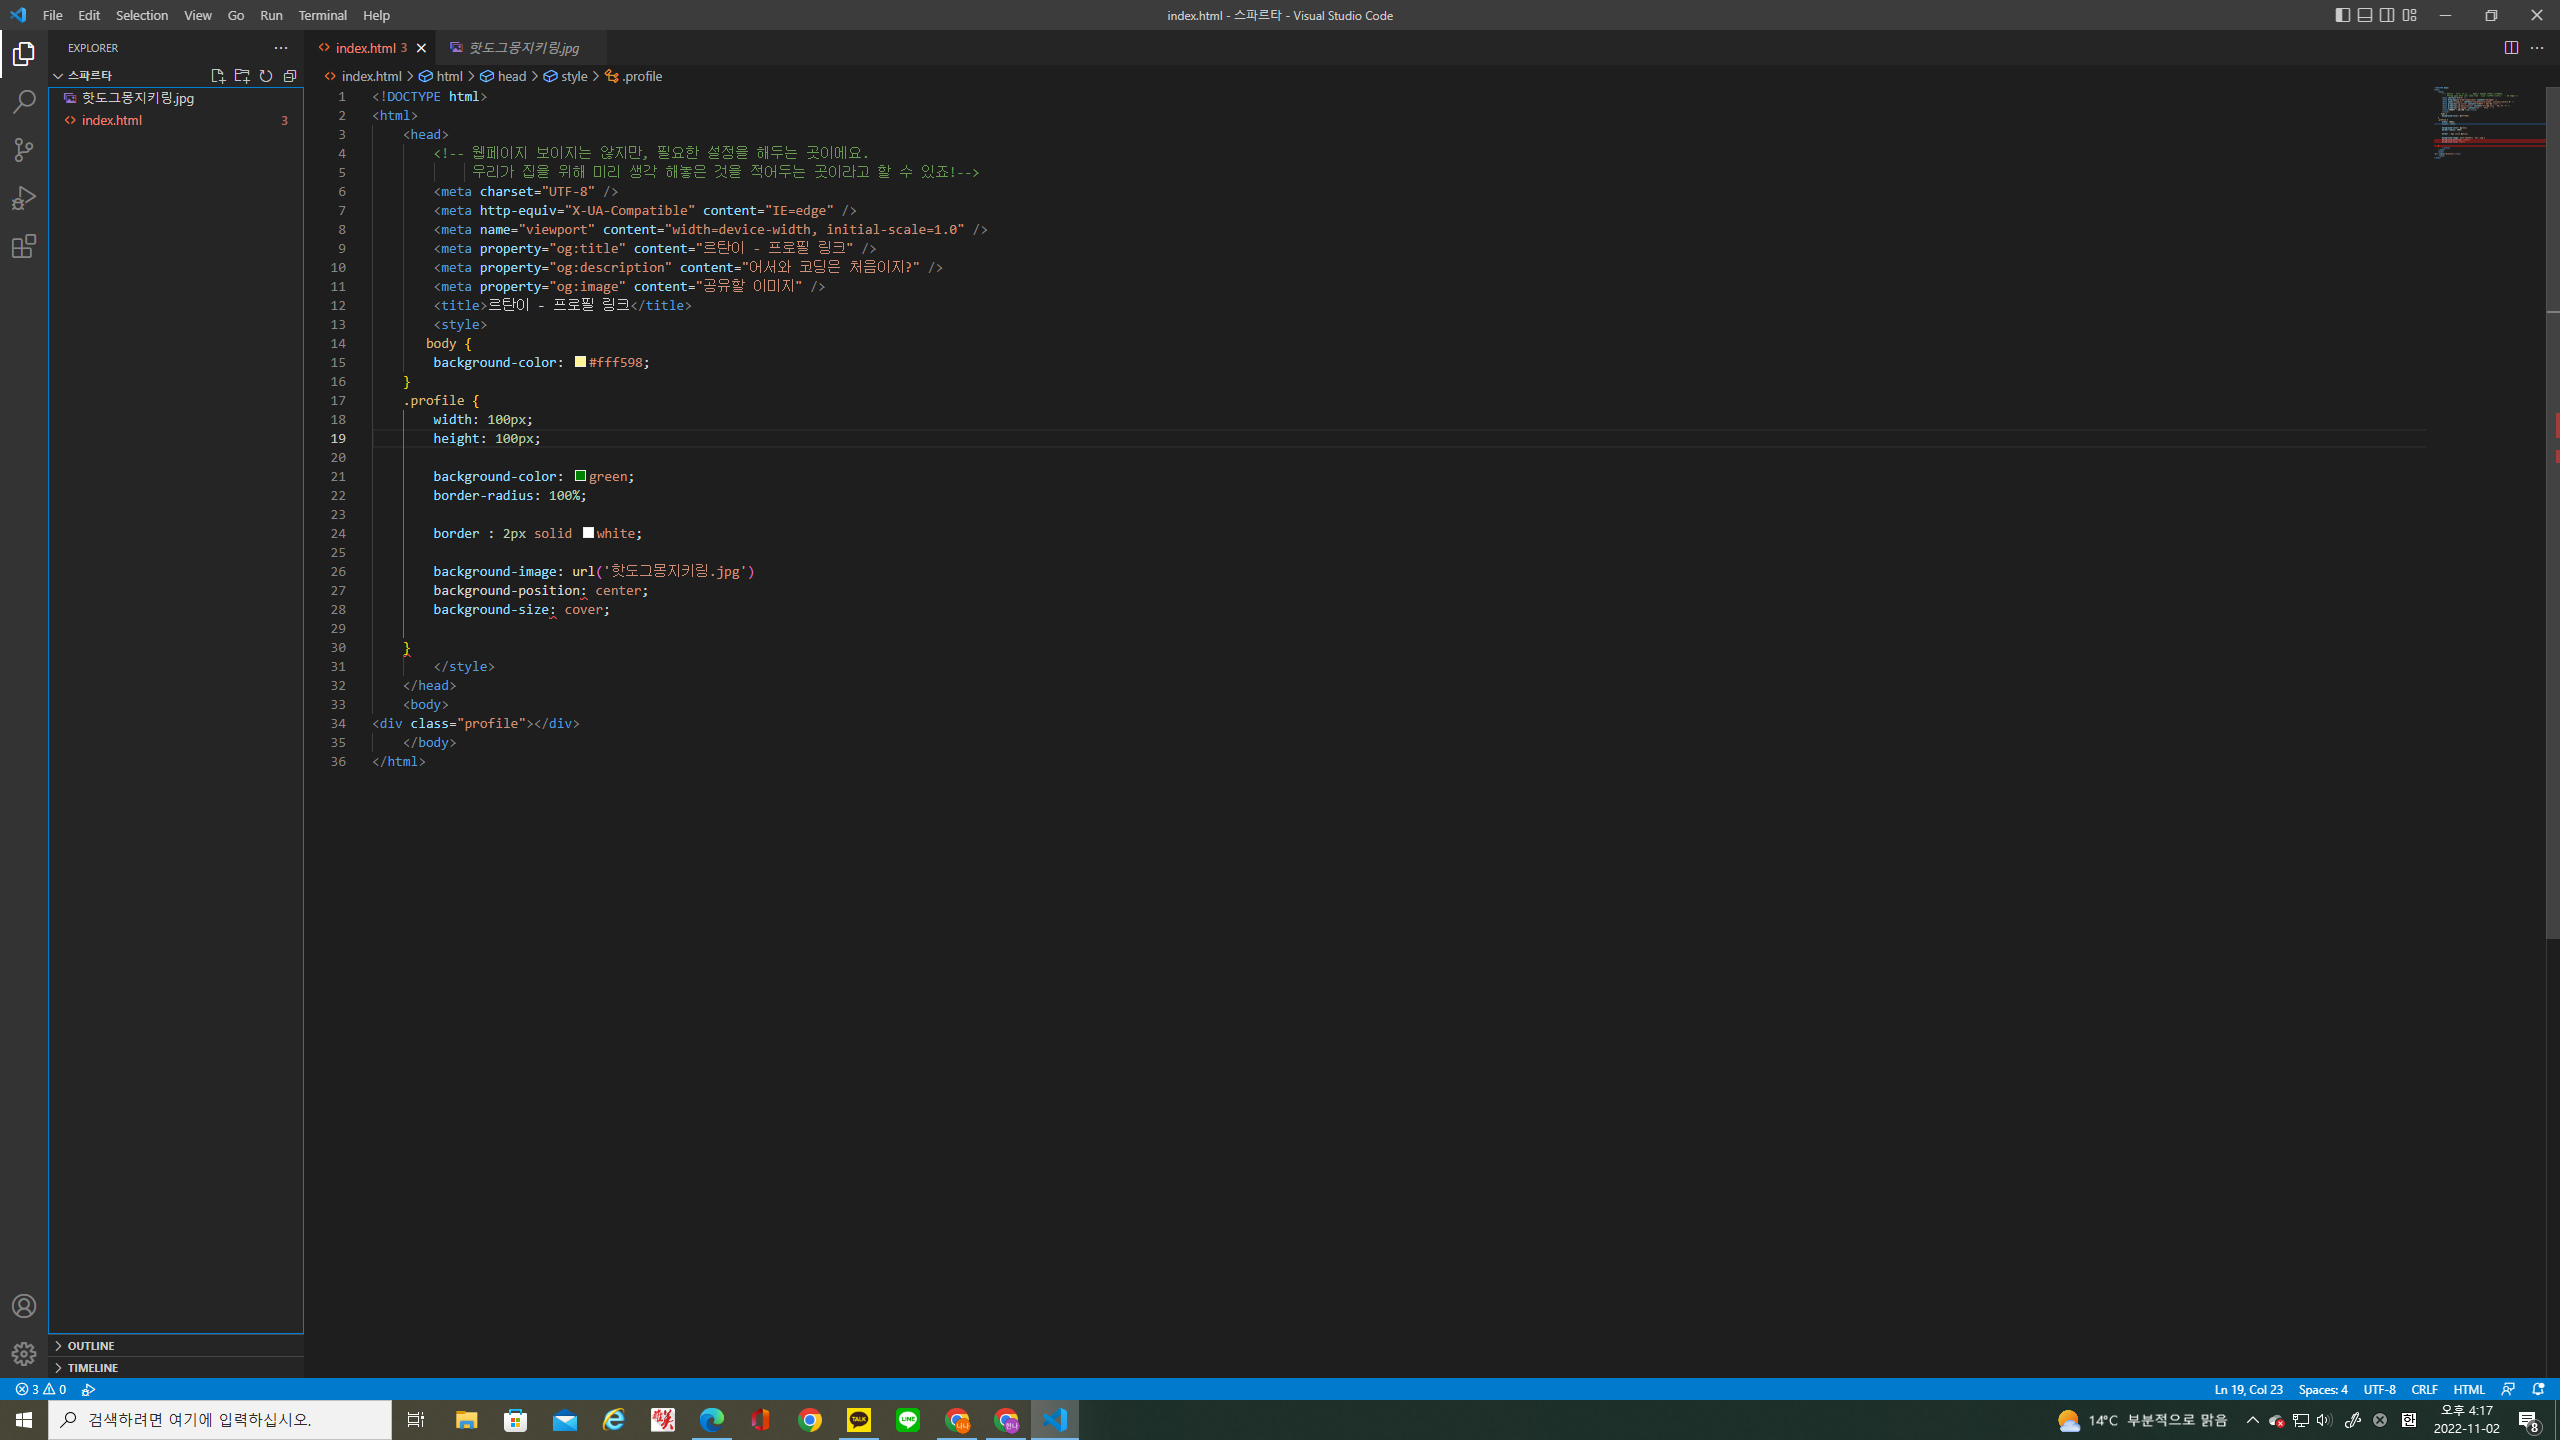
Task: Select 핫도그뭉지키링.jpg in the Explorer tree
Action: coord(176,98)
